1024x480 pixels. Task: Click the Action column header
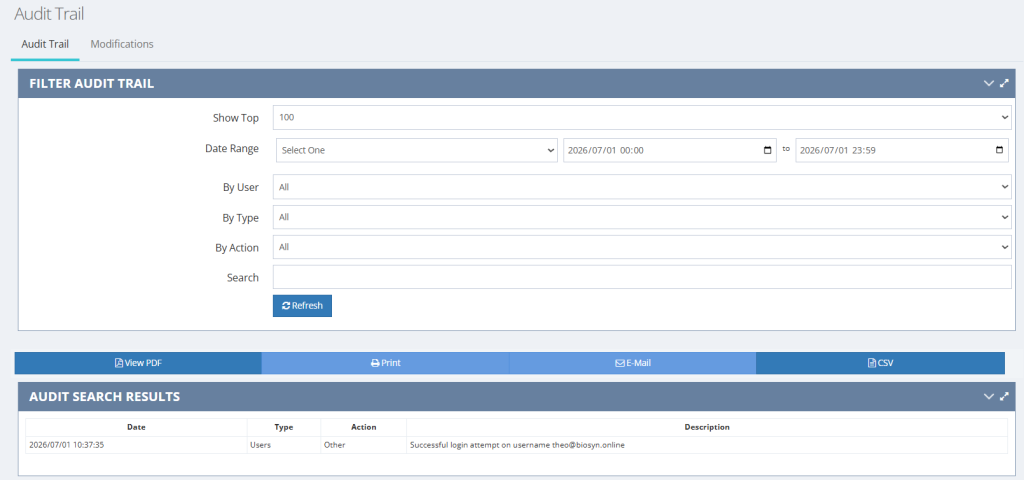pos(364,427)
